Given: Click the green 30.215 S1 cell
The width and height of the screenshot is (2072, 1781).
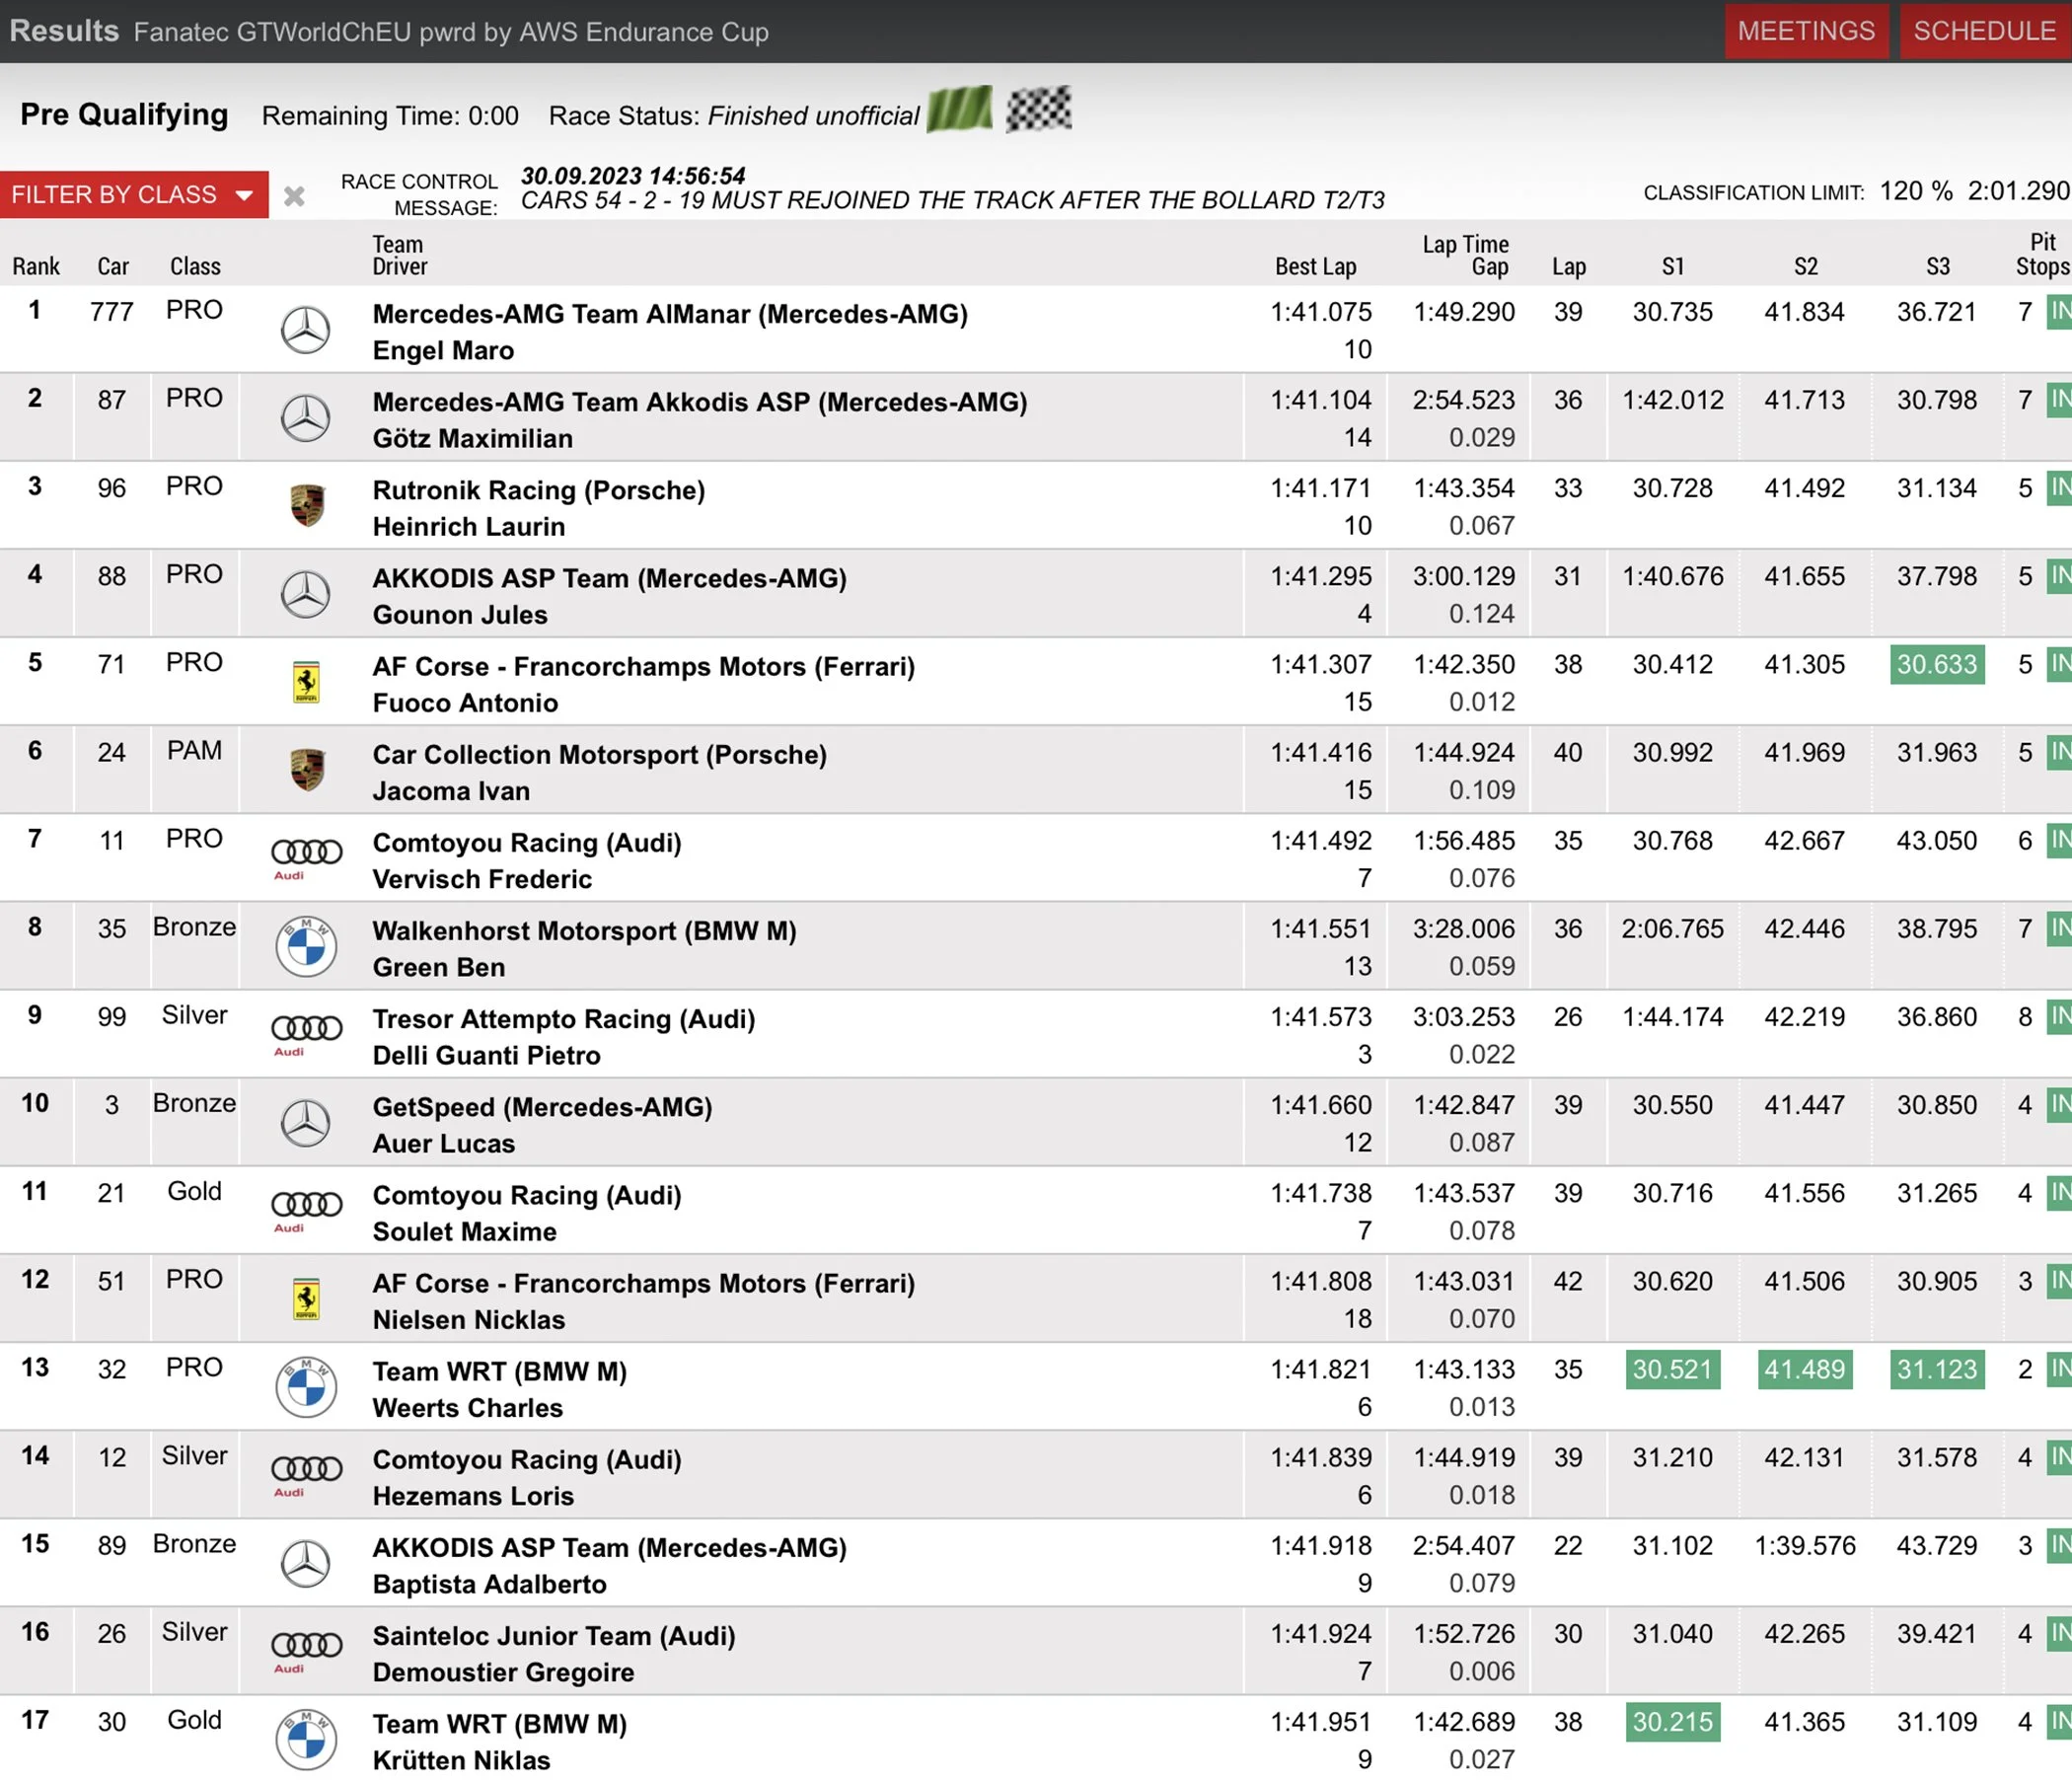Looking at the screenshot, I should pyautogui.click(x=1672, y=1722).
